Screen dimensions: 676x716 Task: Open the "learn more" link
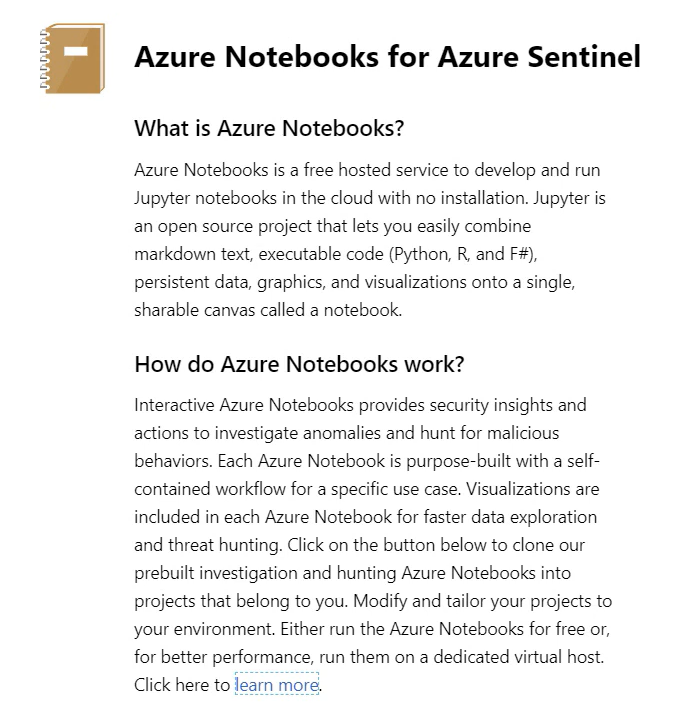(x=277, y=685)
